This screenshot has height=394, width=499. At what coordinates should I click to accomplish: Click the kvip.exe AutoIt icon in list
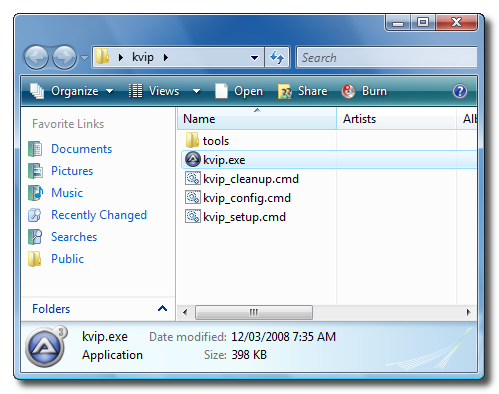click(193, 159)
